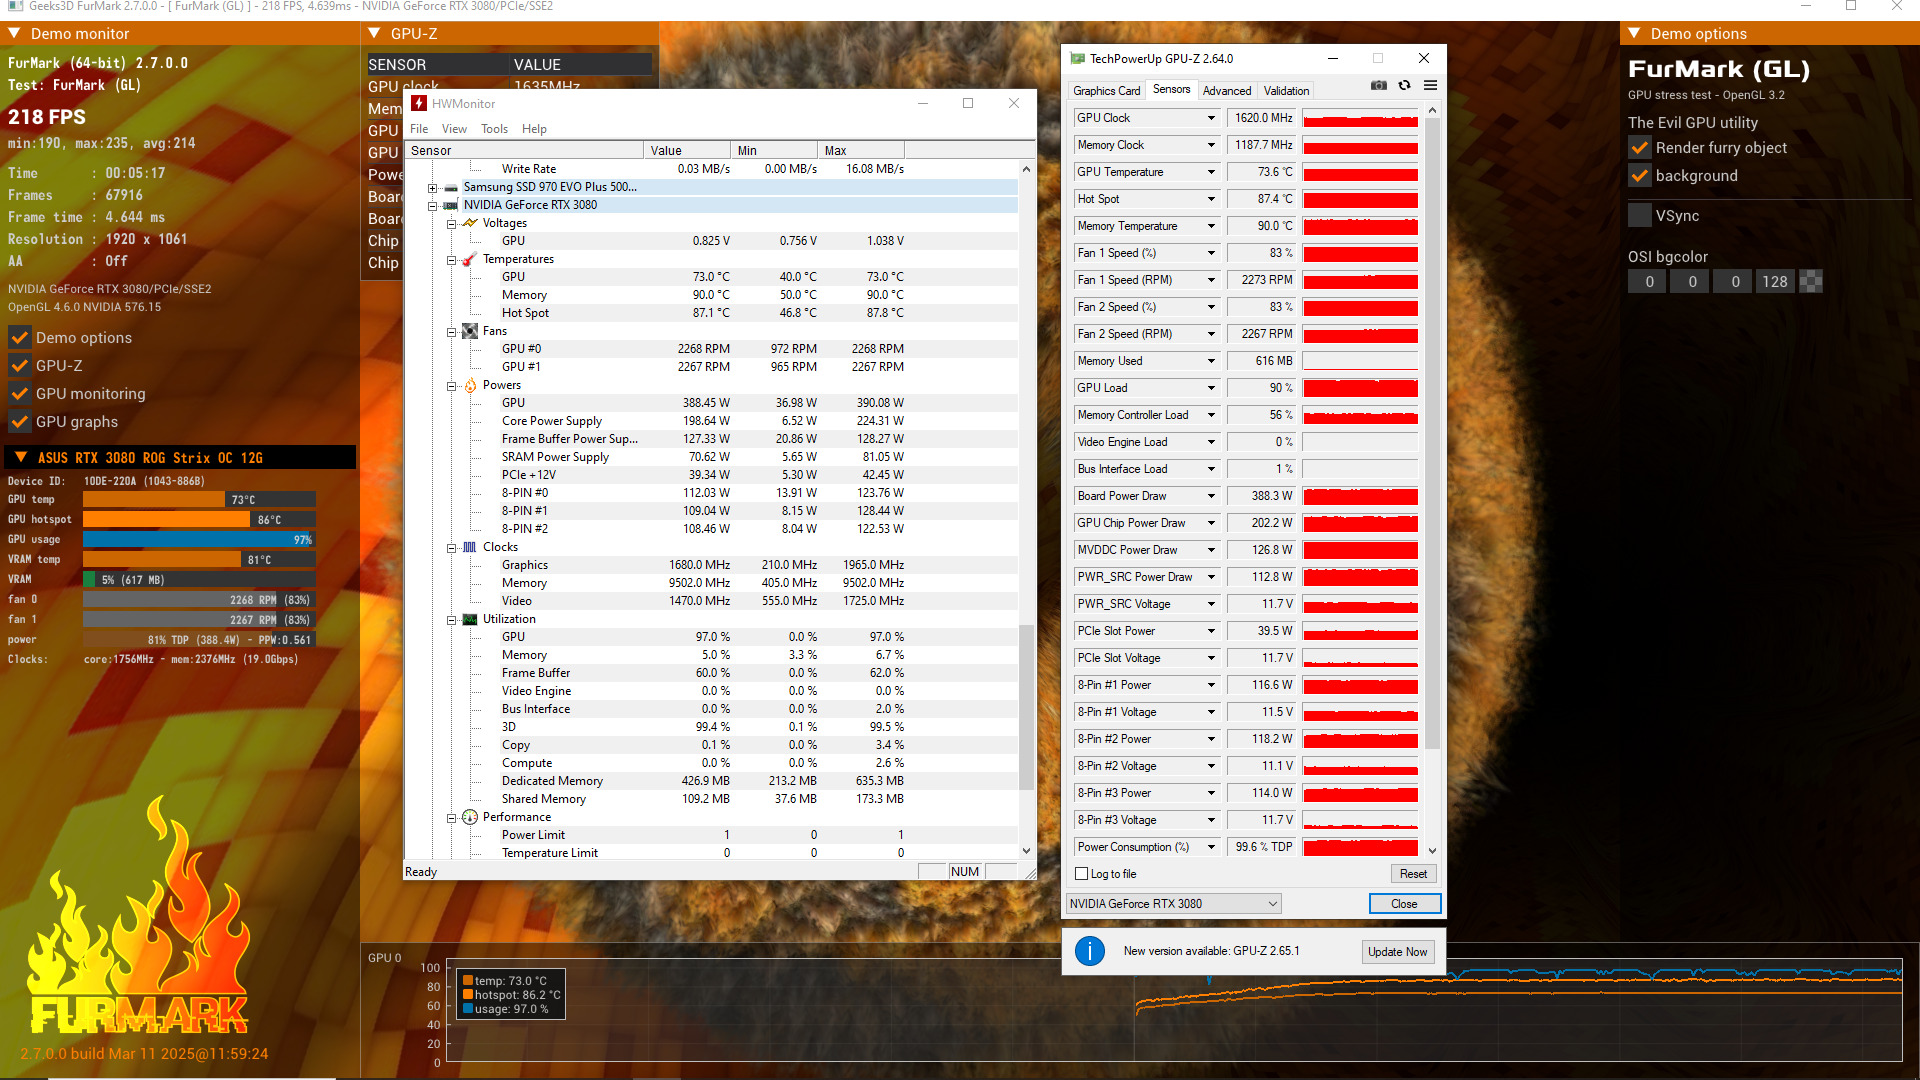This screenshot has width=1920, height=1080.
Task: Click the GPU usage 97% bar
Action: [199, 540]
